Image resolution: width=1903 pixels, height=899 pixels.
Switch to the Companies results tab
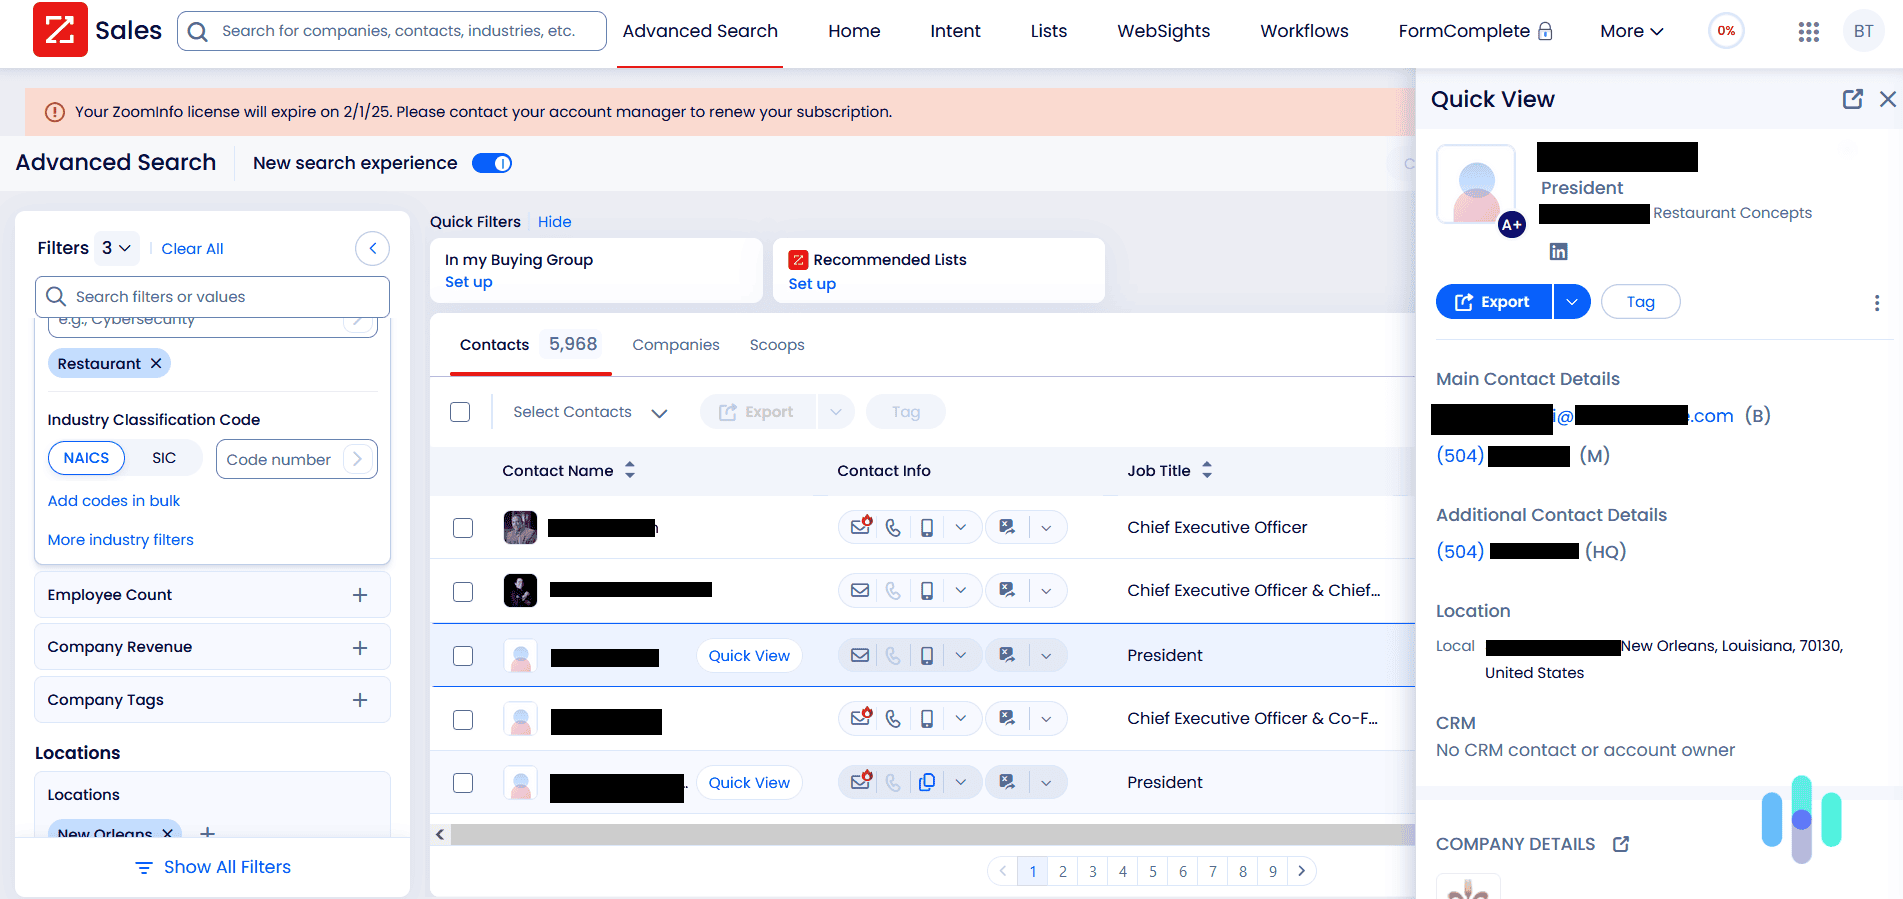(676, 345)
